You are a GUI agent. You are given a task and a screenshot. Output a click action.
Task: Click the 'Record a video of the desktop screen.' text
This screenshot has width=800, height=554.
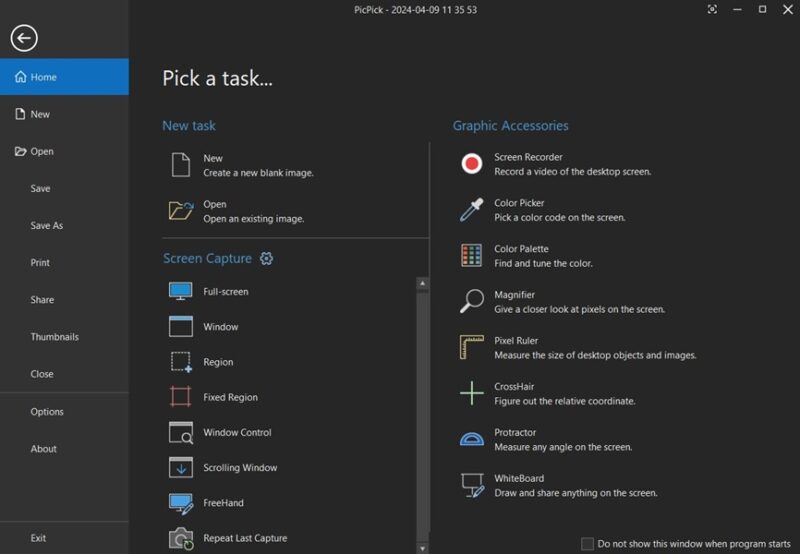(x=572, y=172)
